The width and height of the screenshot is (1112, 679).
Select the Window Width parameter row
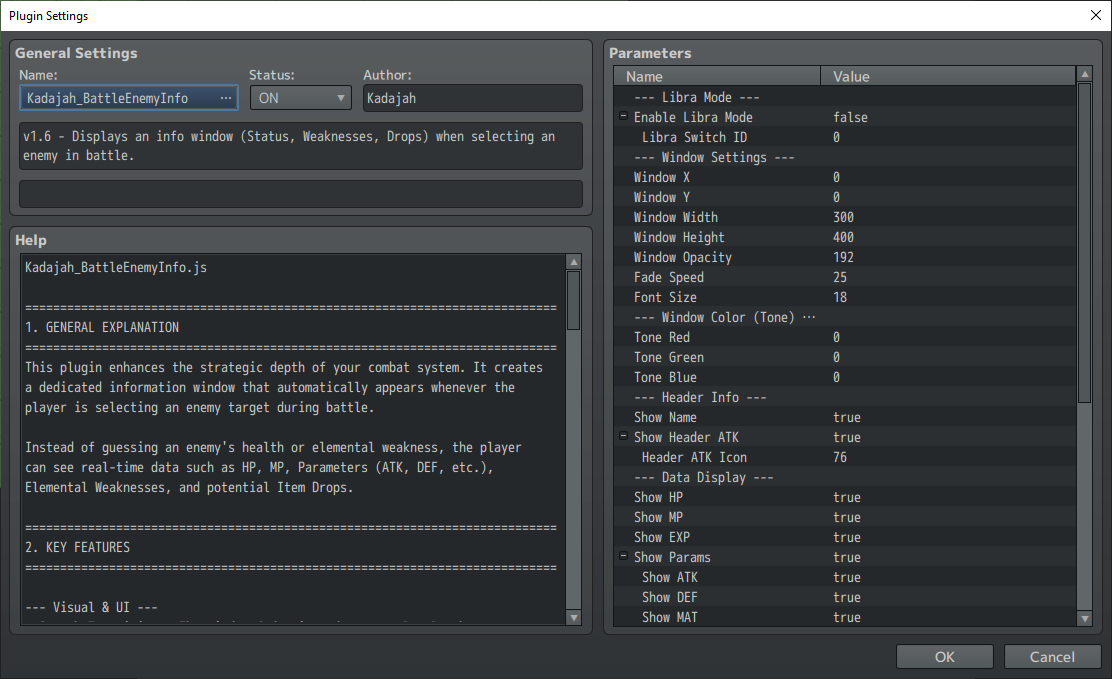tap(845, 217)
